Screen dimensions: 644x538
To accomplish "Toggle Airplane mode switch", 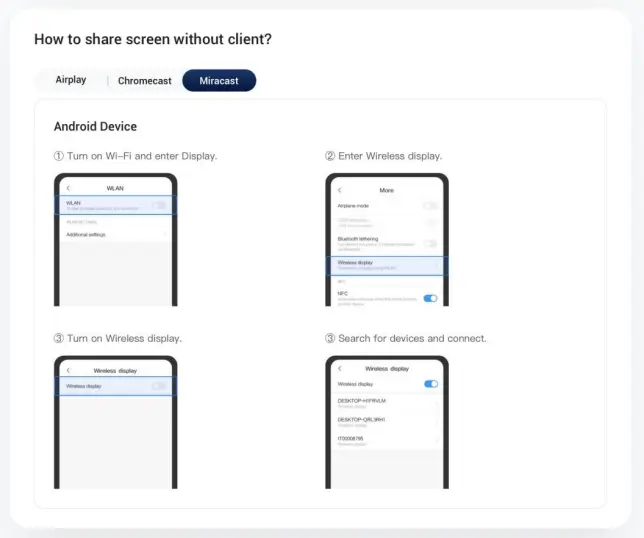I will tap(430, 205).
